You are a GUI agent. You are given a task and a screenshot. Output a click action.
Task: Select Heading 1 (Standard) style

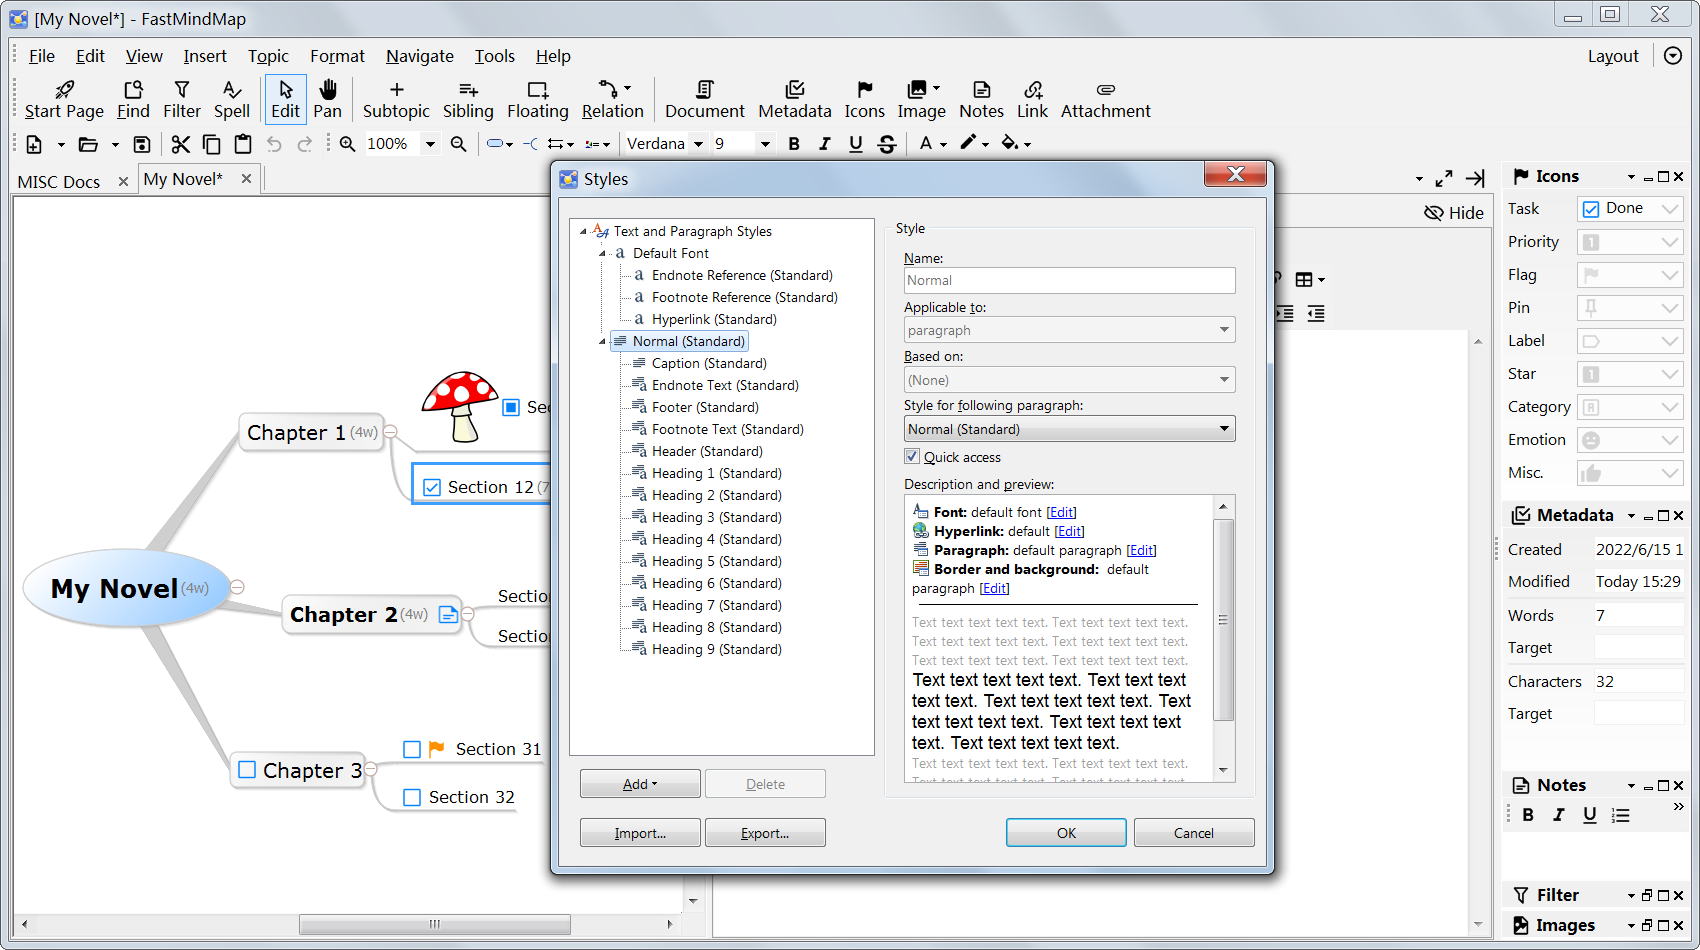tap(717, 473)
